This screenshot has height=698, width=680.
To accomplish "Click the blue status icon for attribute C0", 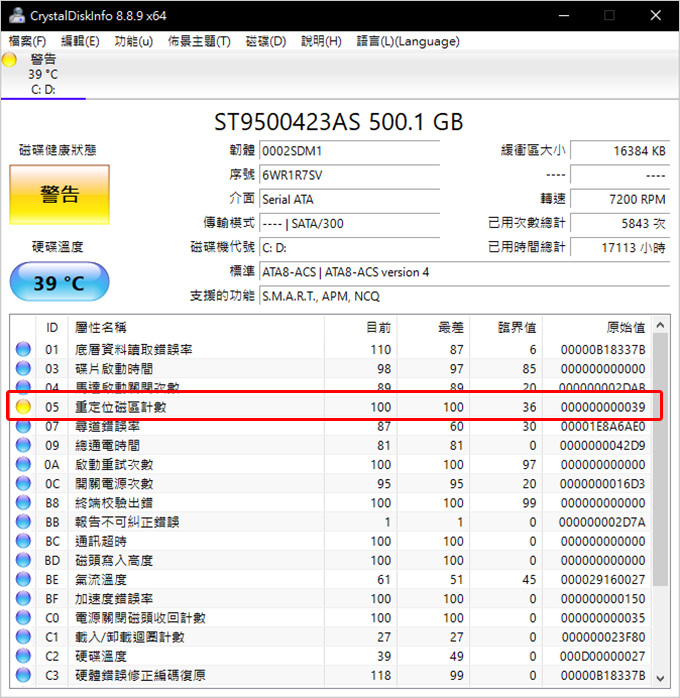I will pyautogui.click(x=23, y=617).
